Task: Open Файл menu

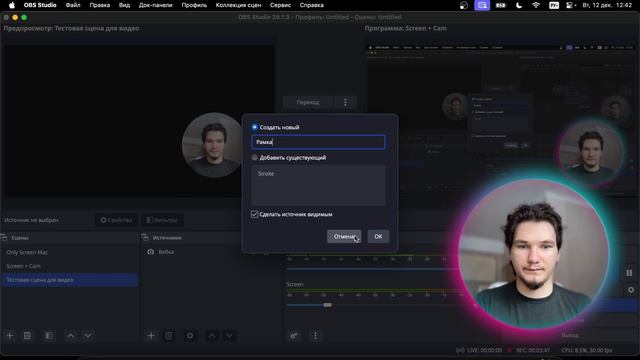Action: tap(73, 5)
